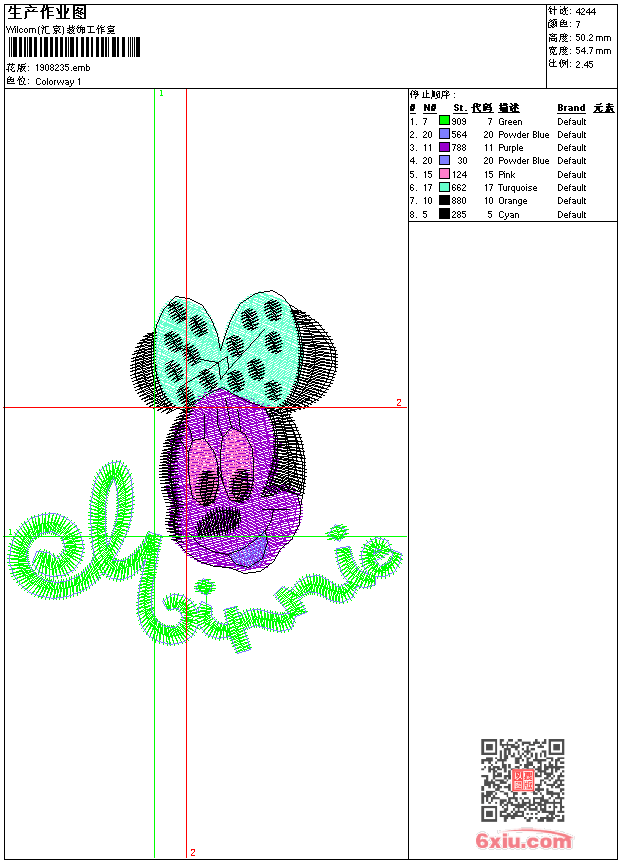Click the file name 1908235.emb
Image resolution: width=620 pixels, height=860 pixels.
63,68
